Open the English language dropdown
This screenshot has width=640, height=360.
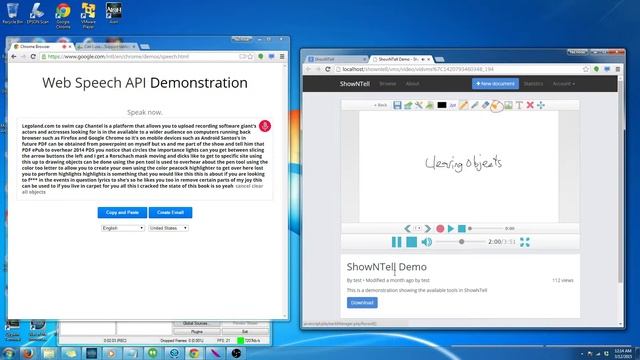tap(122, 228)
